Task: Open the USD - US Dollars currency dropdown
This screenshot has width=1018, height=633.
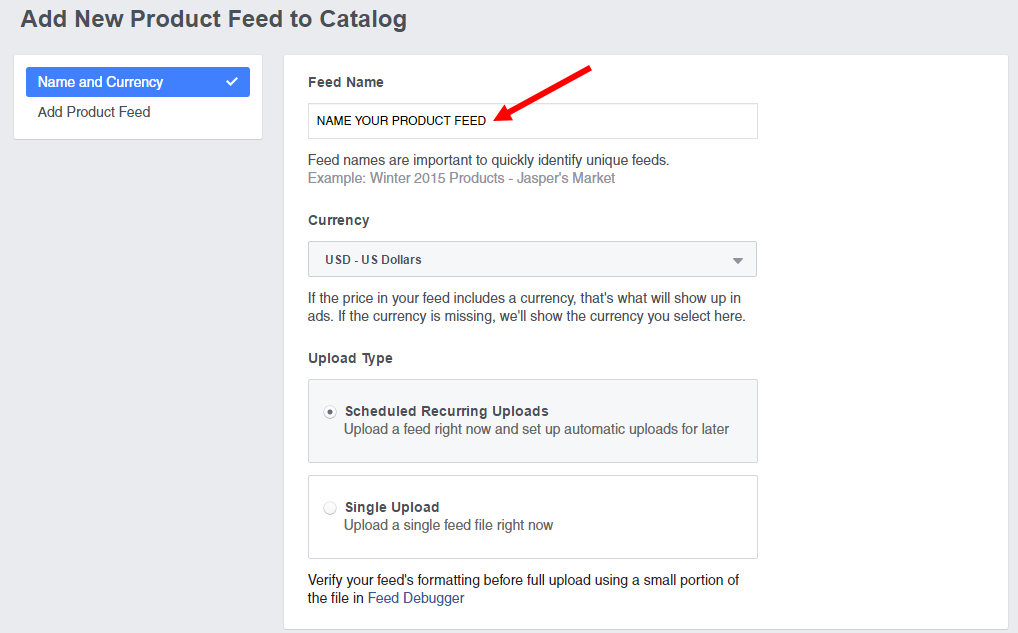Action: [532, 259]
